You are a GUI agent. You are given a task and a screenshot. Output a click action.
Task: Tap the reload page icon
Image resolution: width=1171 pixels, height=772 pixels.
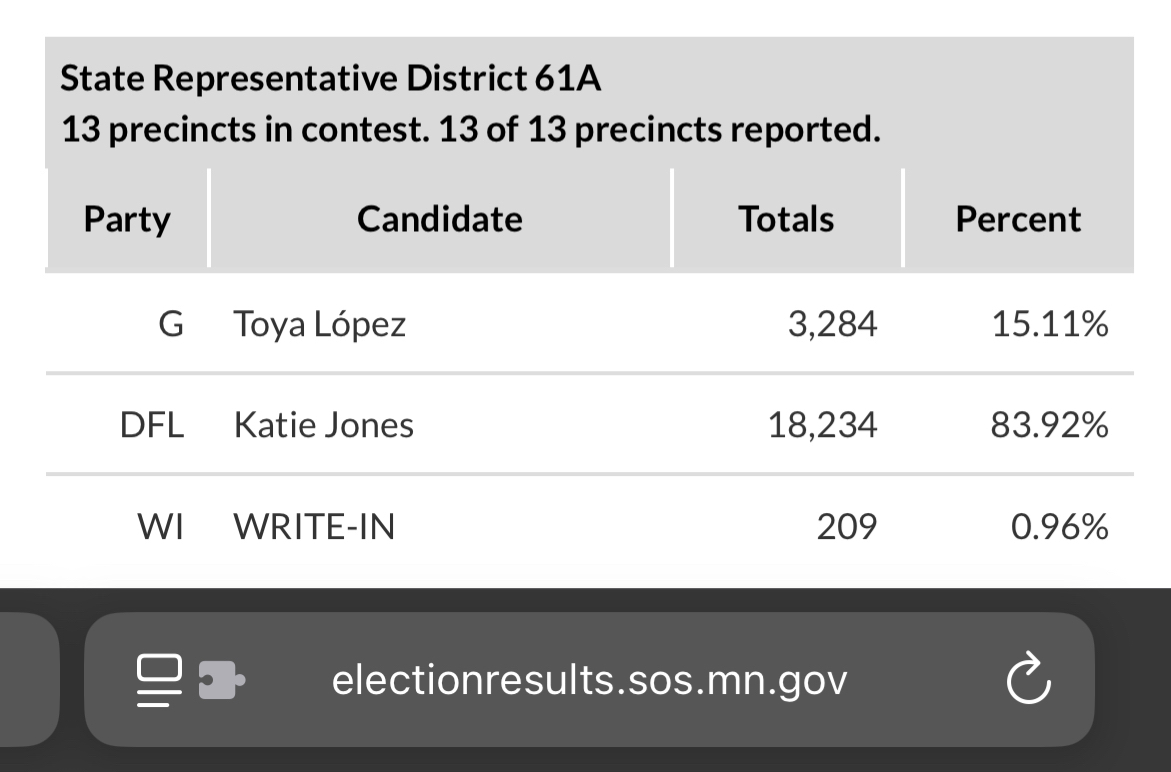coord(1028,681)
